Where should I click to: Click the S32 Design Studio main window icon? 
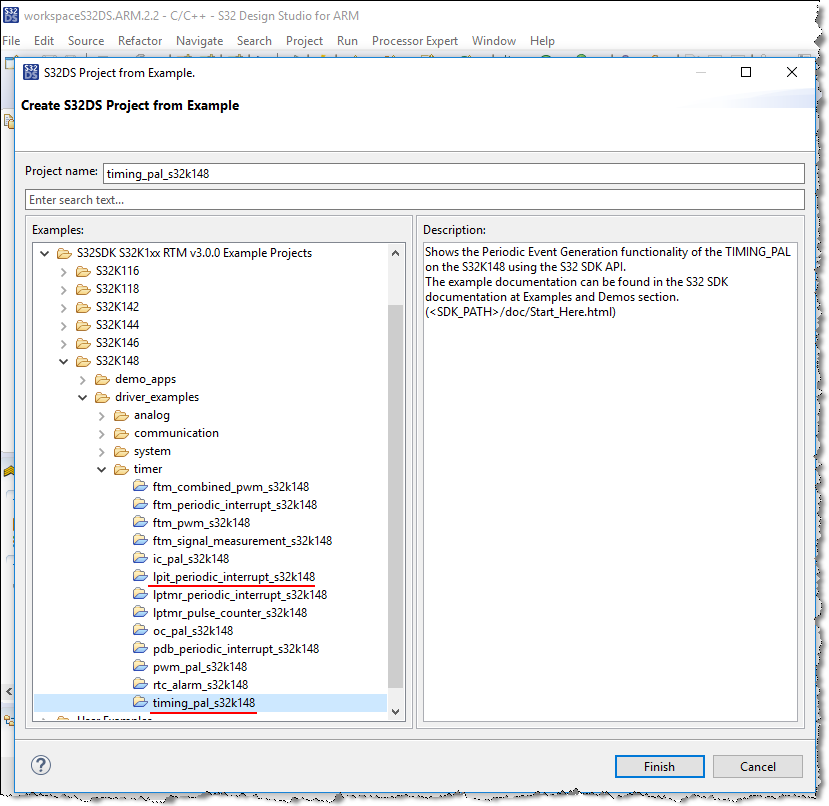pos(11,15)
